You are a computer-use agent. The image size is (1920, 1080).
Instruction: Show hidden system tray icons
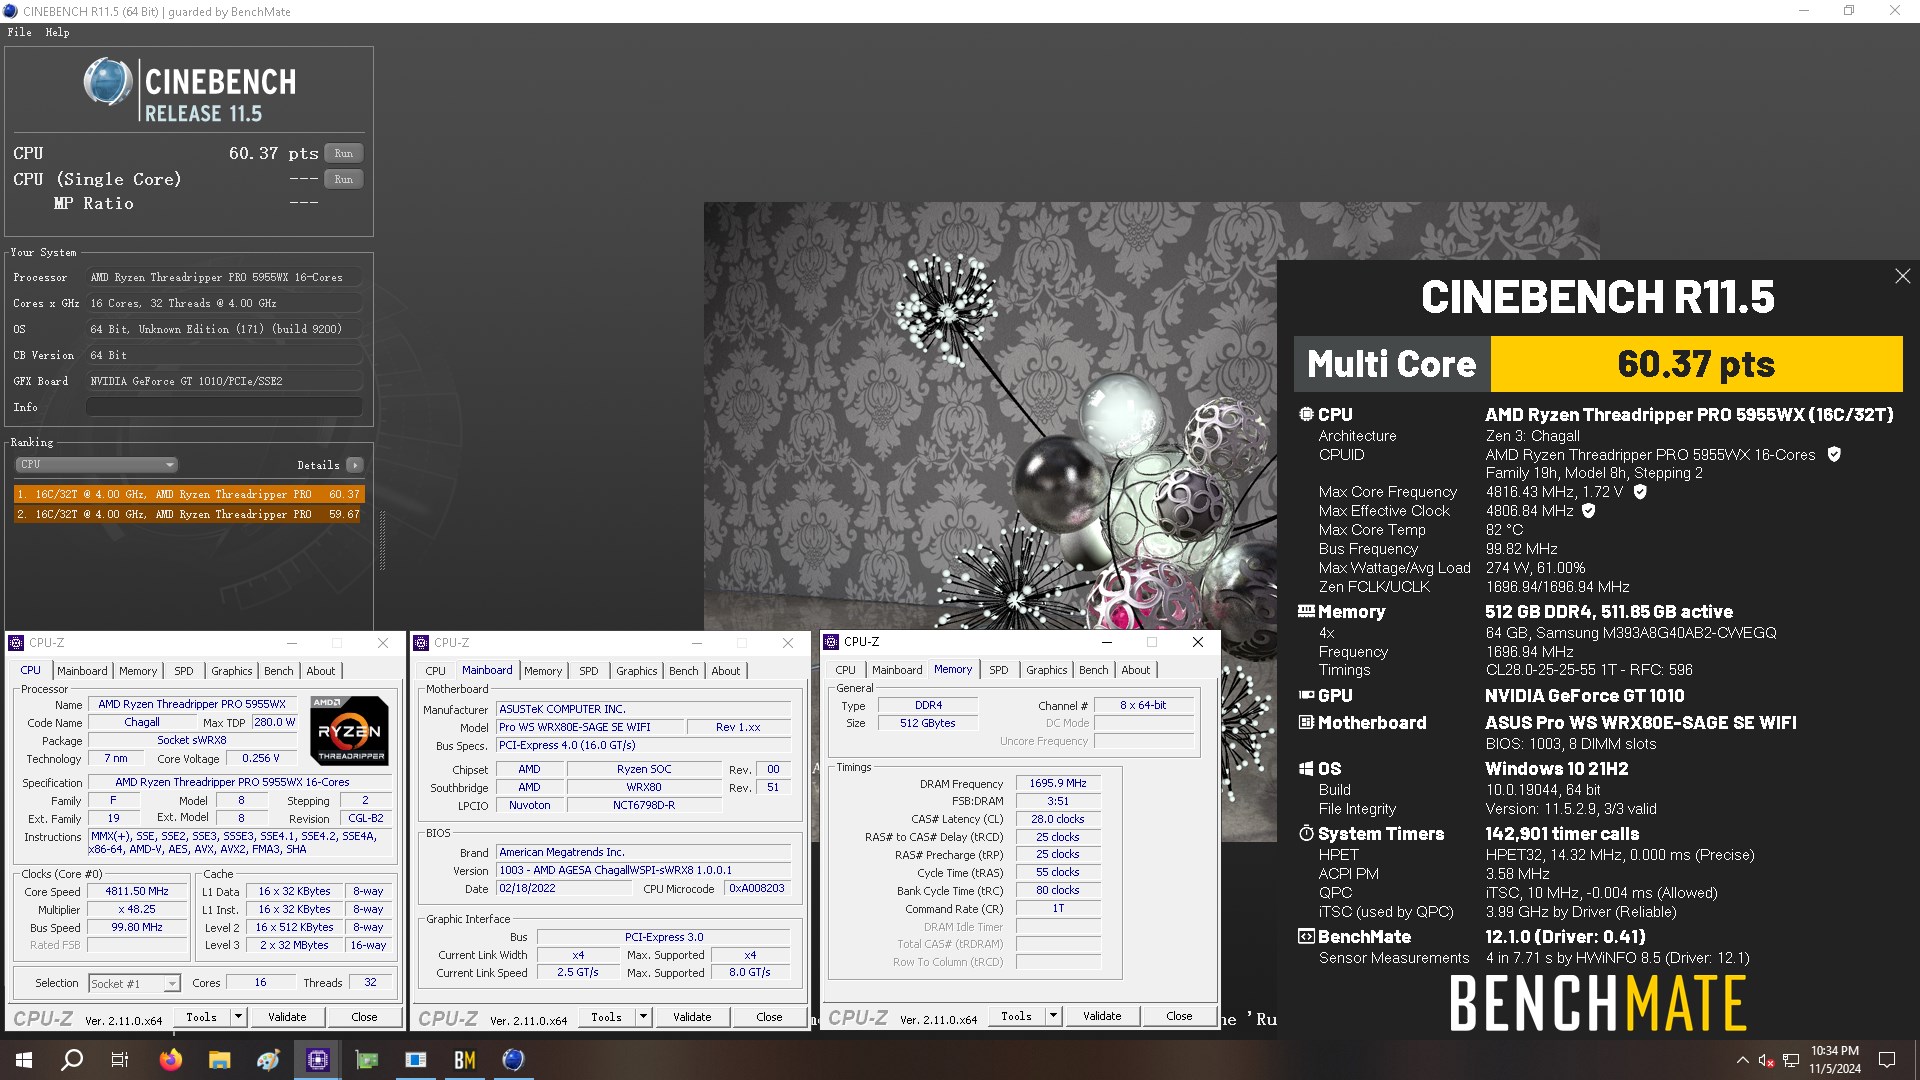pos(1742,1060)
